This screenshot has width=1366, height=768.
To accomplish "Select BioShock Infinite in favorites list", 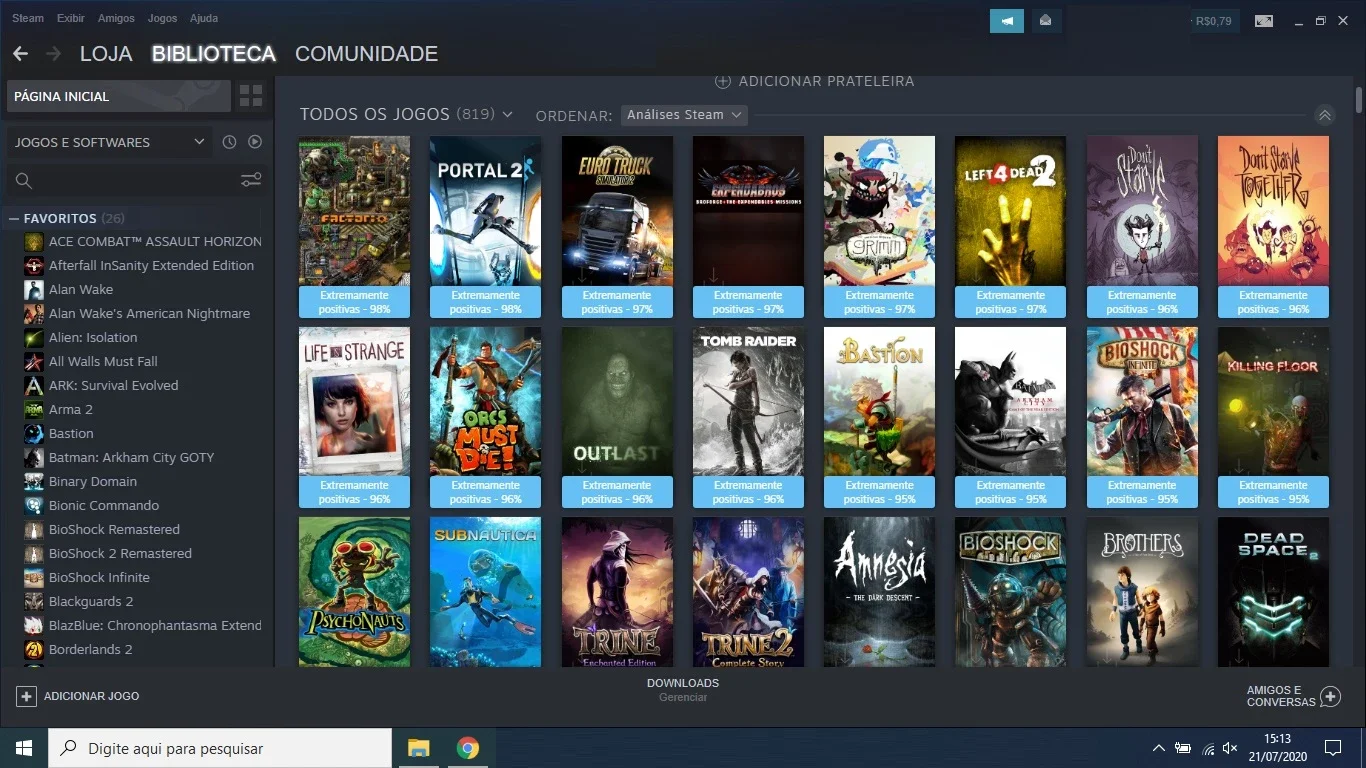I will coord(99,578).
